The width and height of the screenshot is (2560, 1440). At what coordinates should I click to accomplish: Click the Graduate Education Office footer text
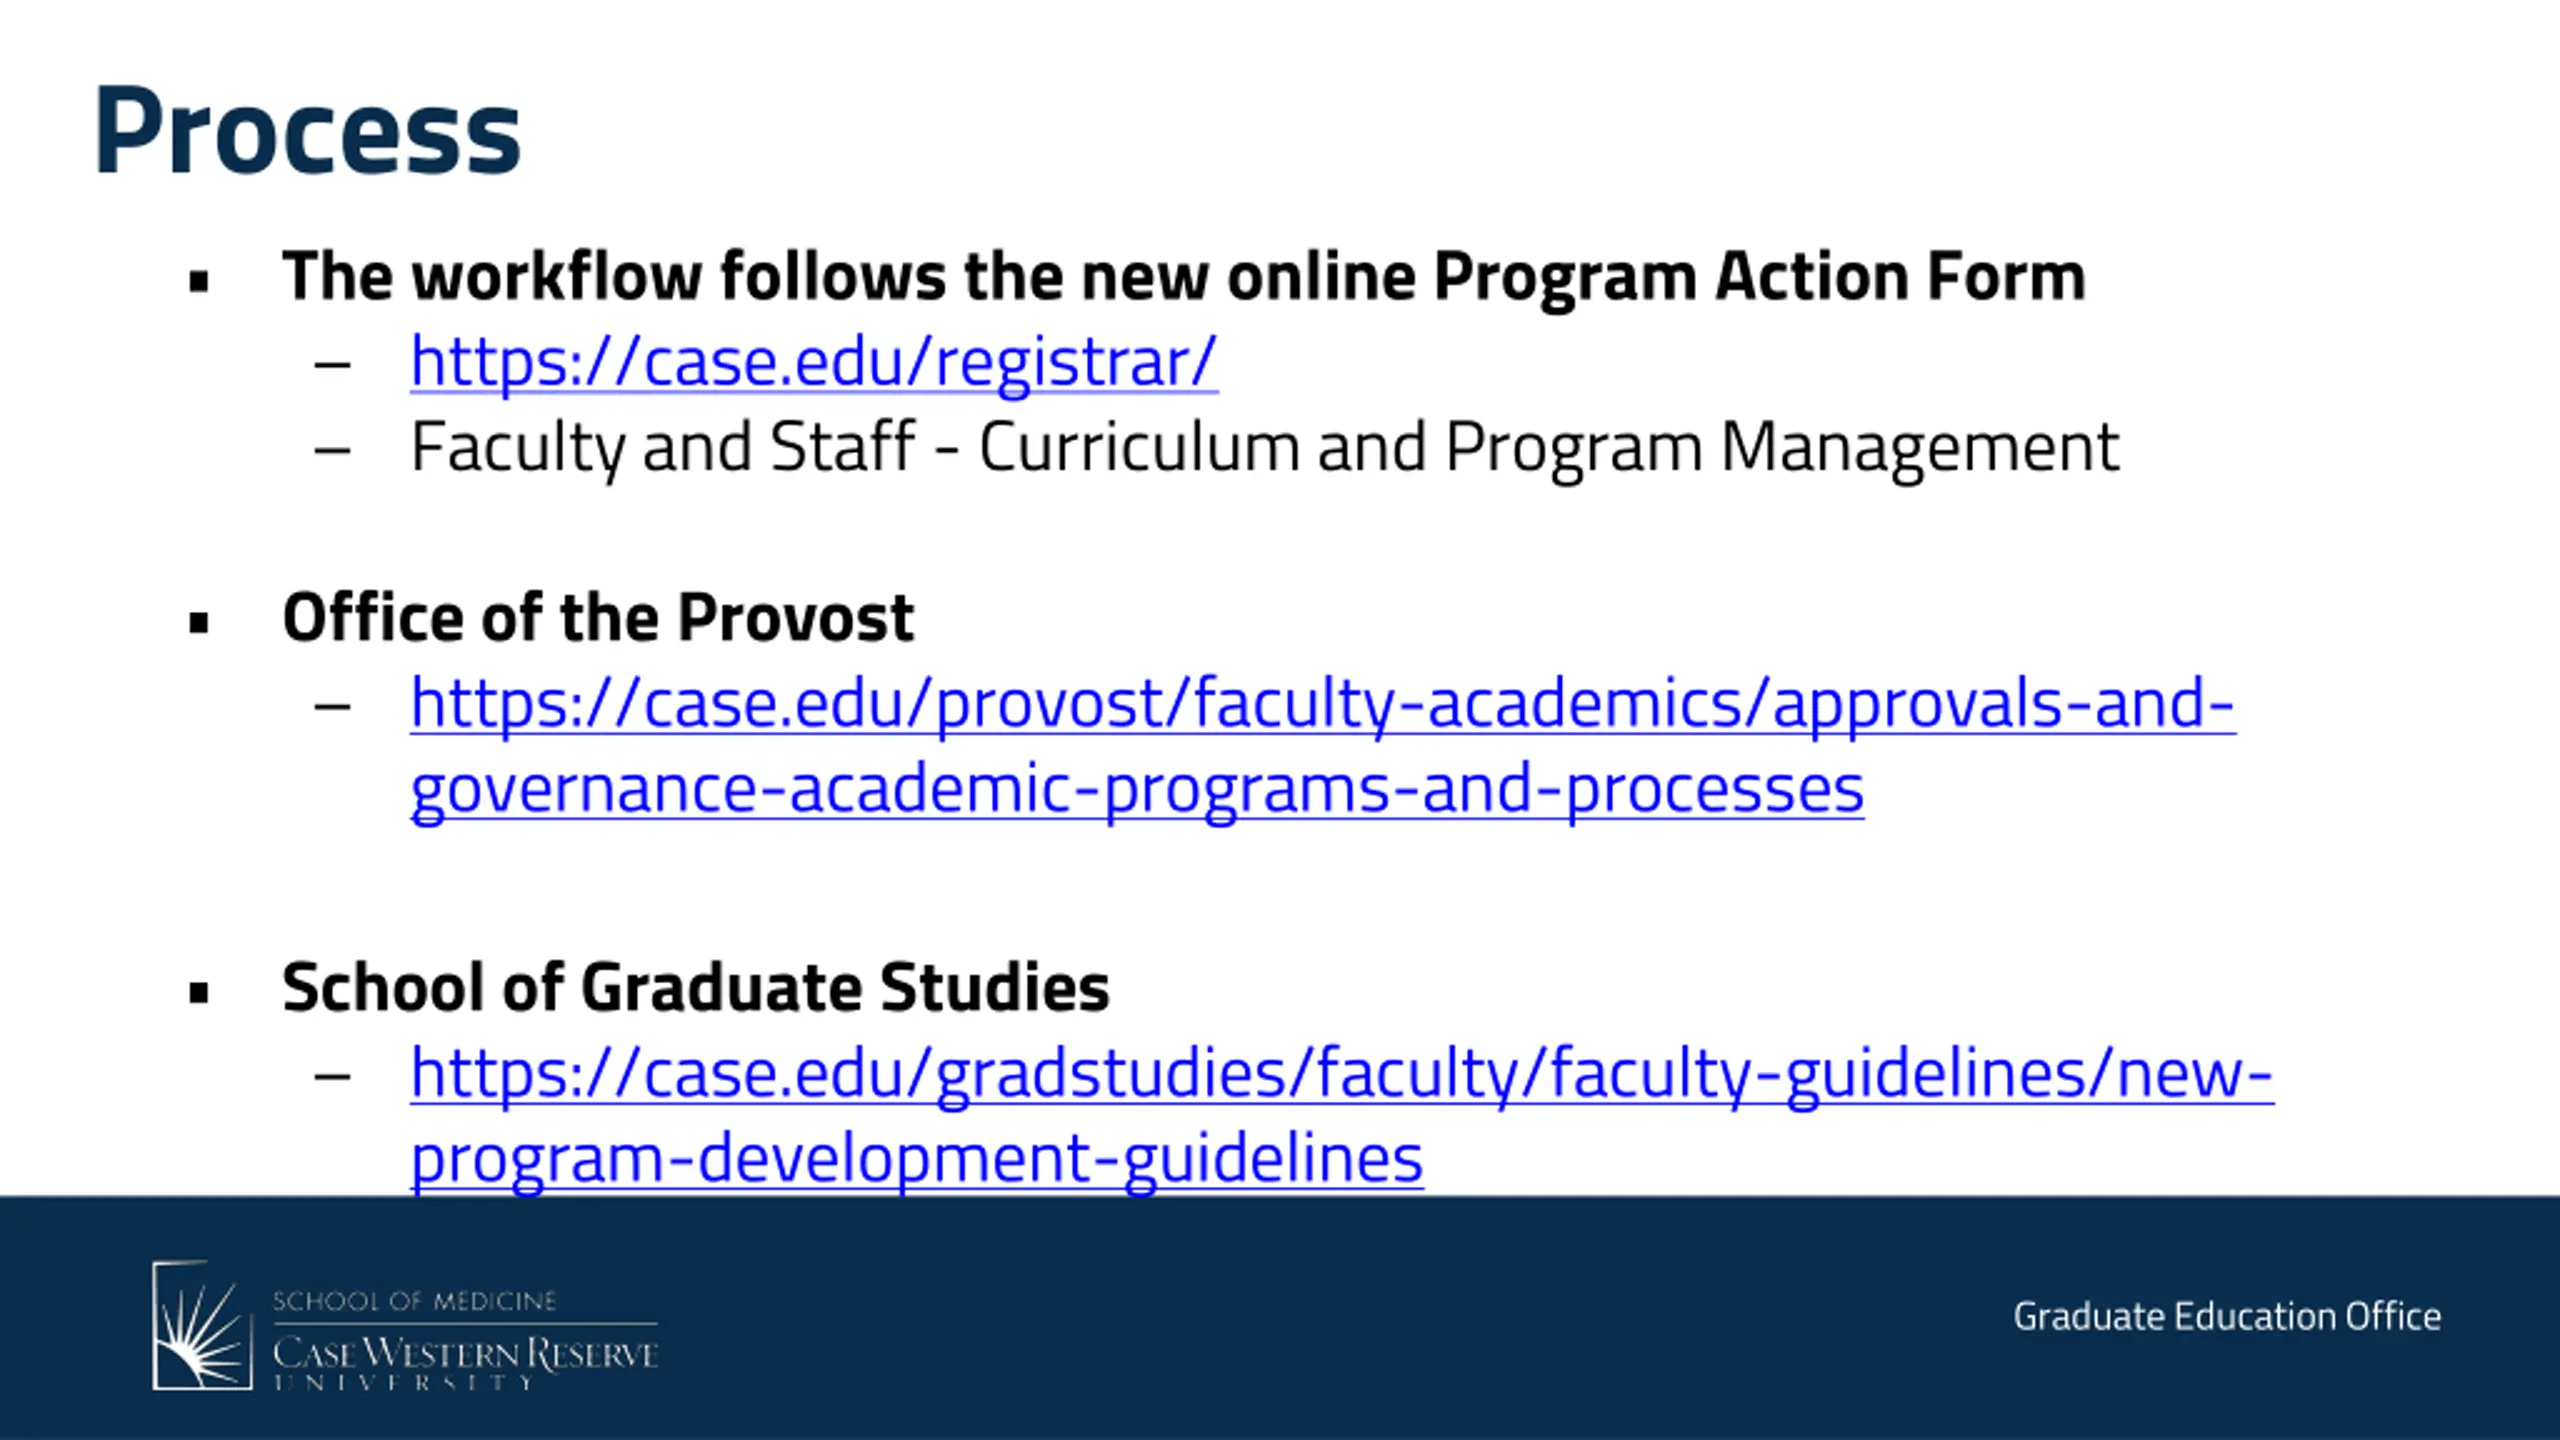[2227, 1317]
